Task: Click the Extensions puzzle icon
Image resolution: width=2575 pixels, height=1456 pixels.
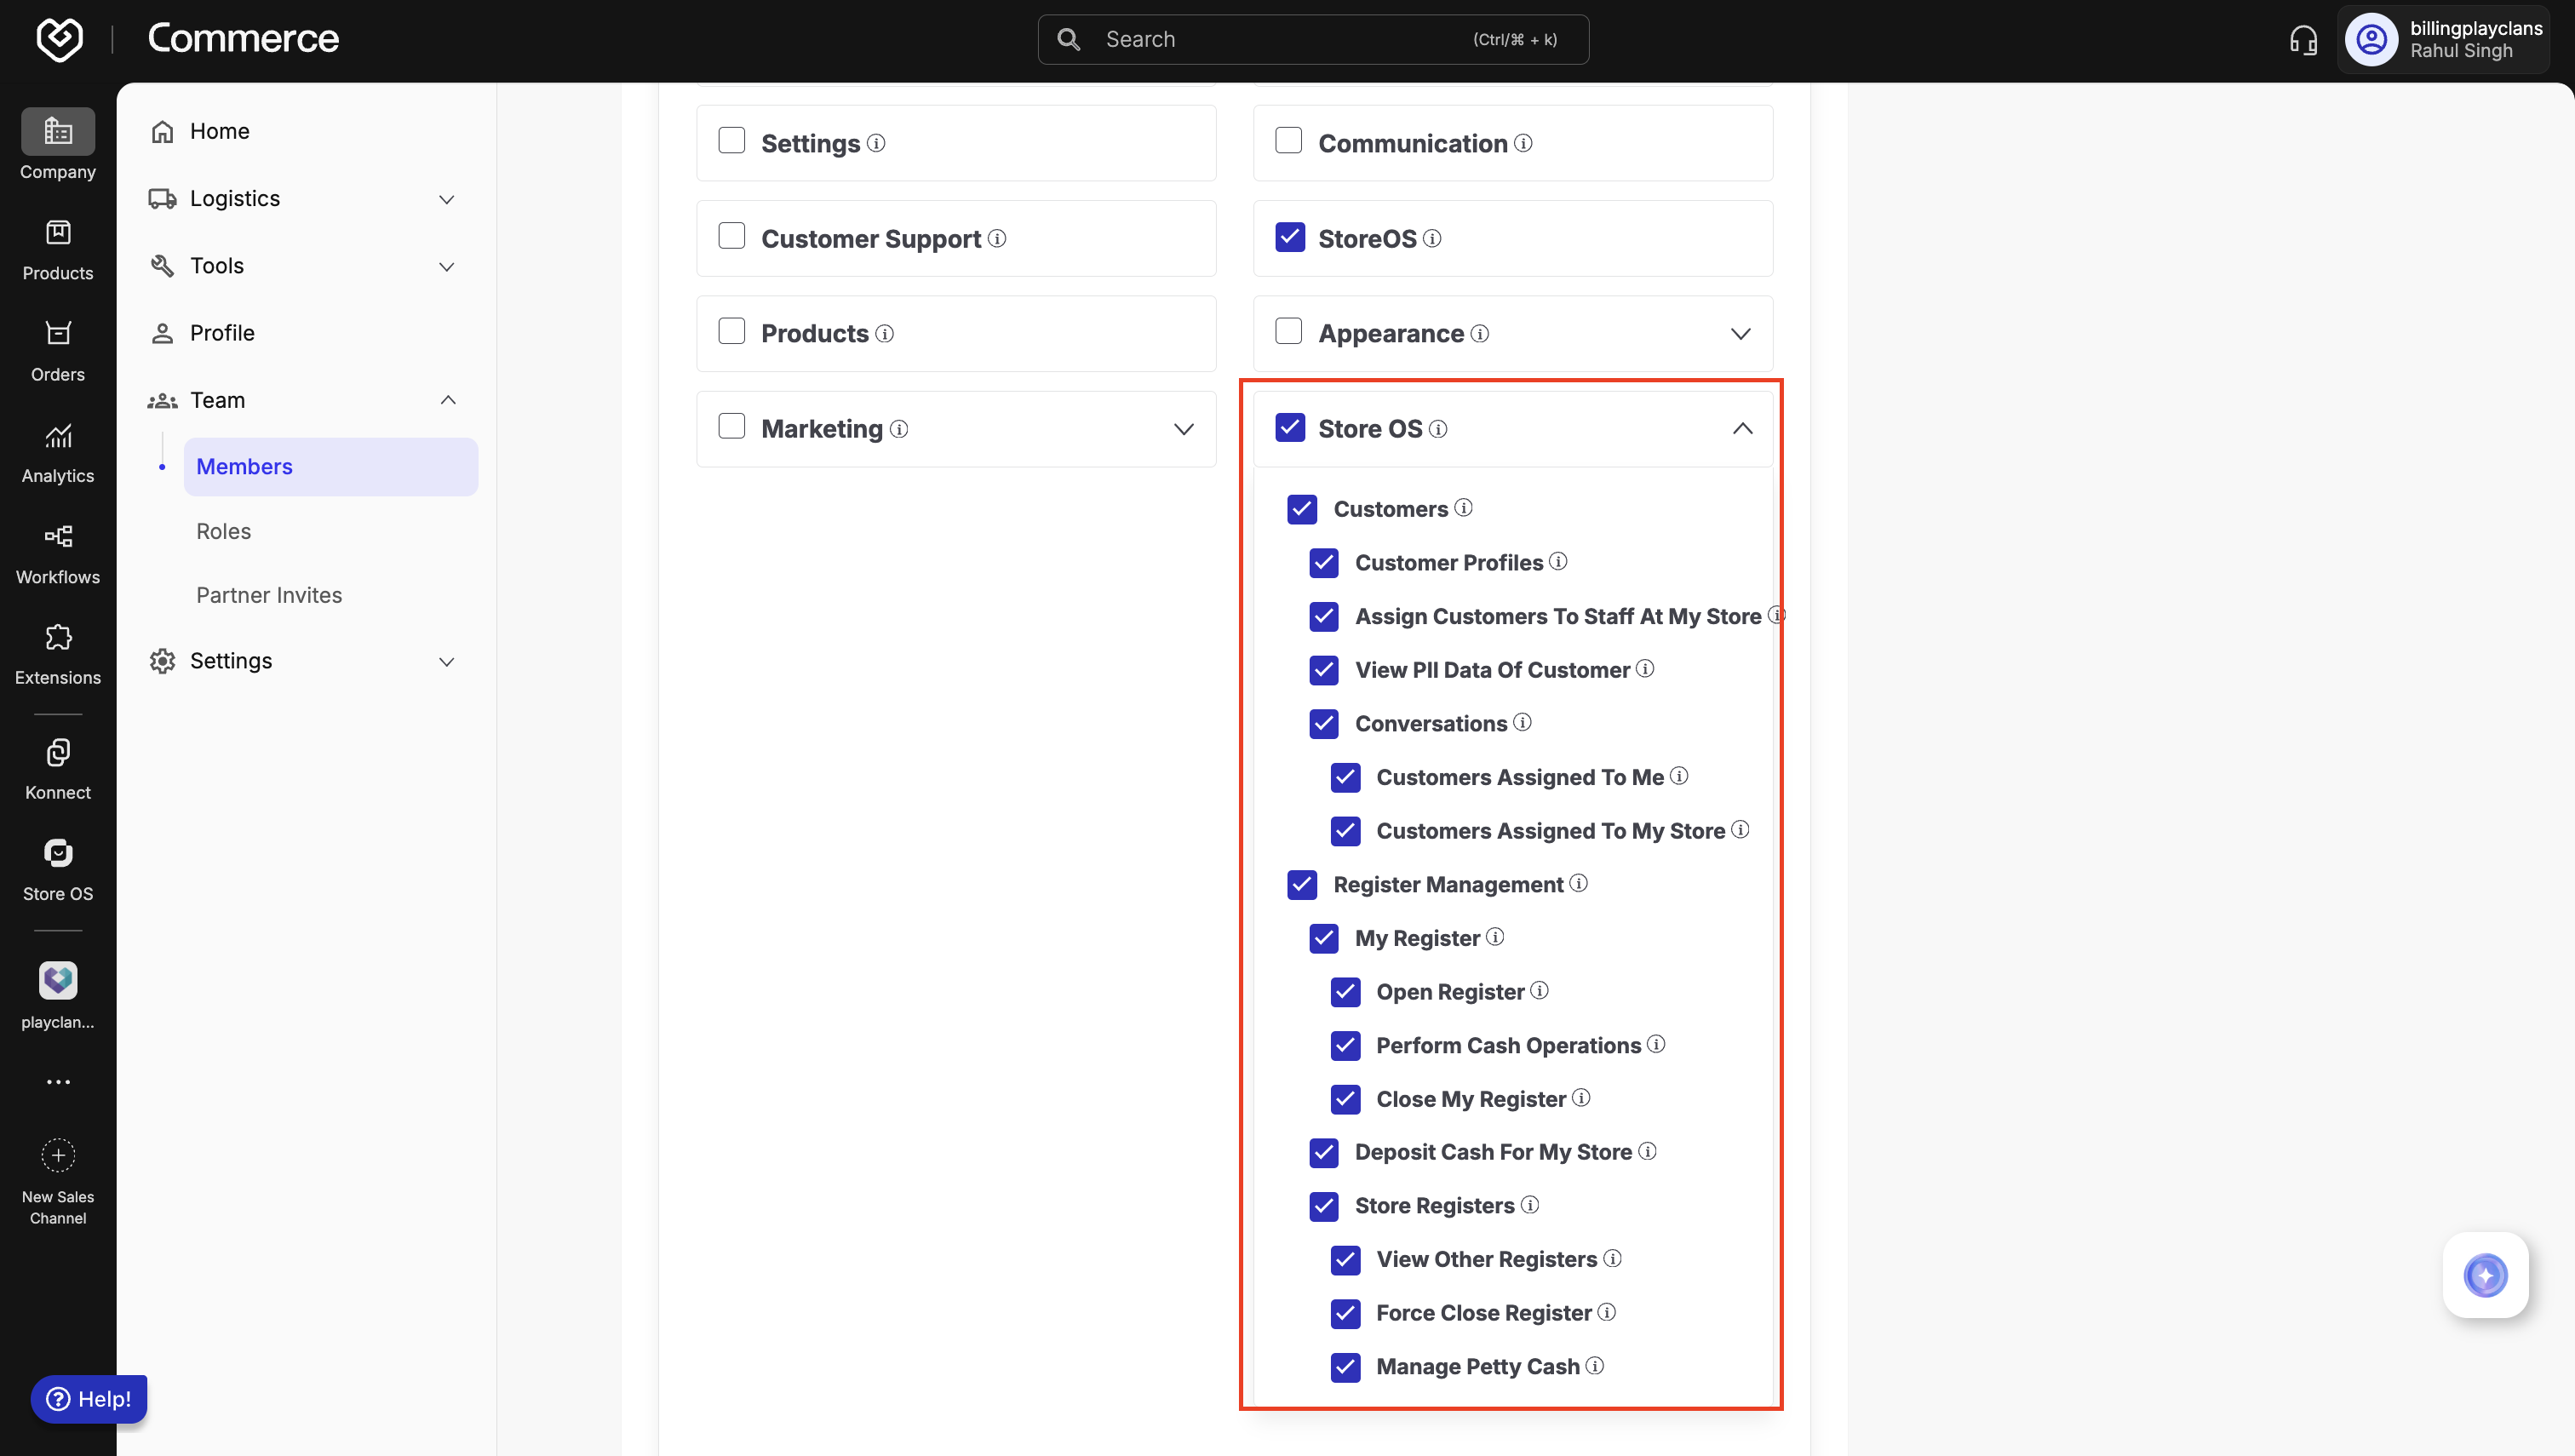Action: (x=58, y=637)
